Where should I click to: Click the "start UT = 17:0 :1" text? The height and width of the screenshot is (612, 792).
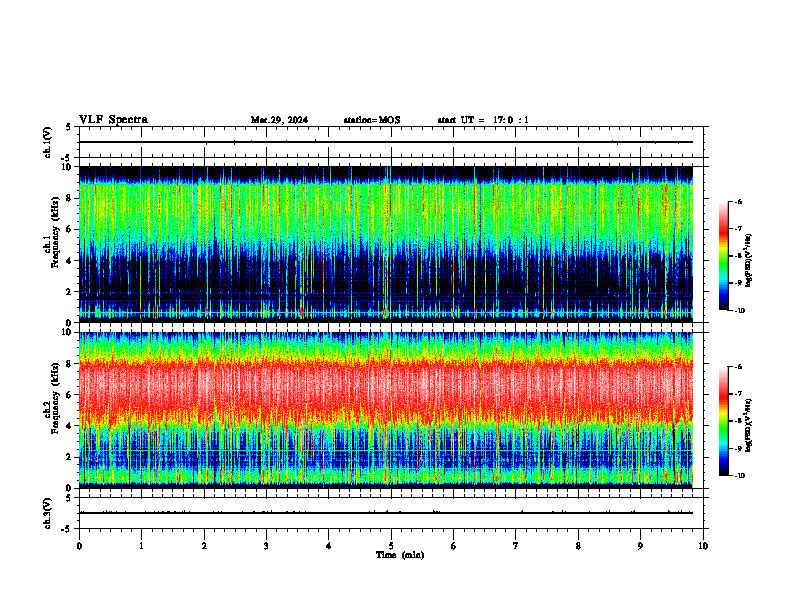tap(483, 120)
